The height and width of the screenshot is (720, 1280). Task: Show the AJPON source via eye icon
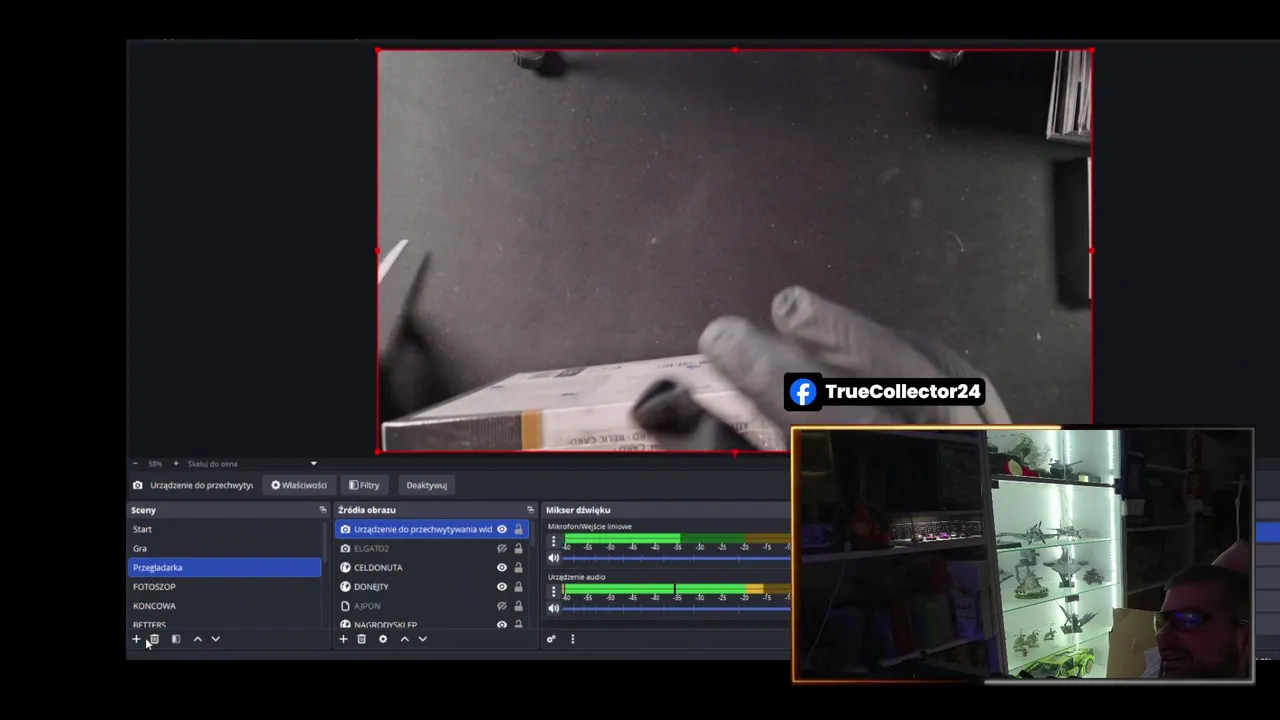point(502,606)
